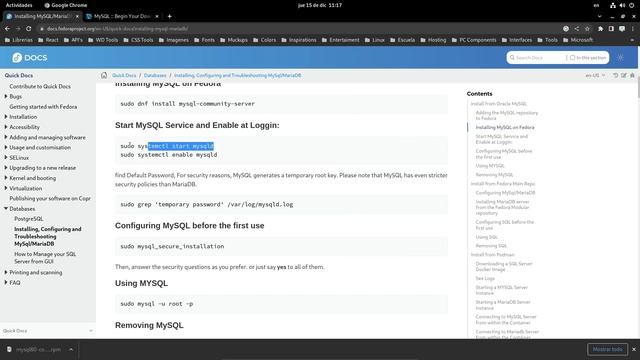640x360 pixels.
Task: Check the In this section checkbox
Action: 572,58
